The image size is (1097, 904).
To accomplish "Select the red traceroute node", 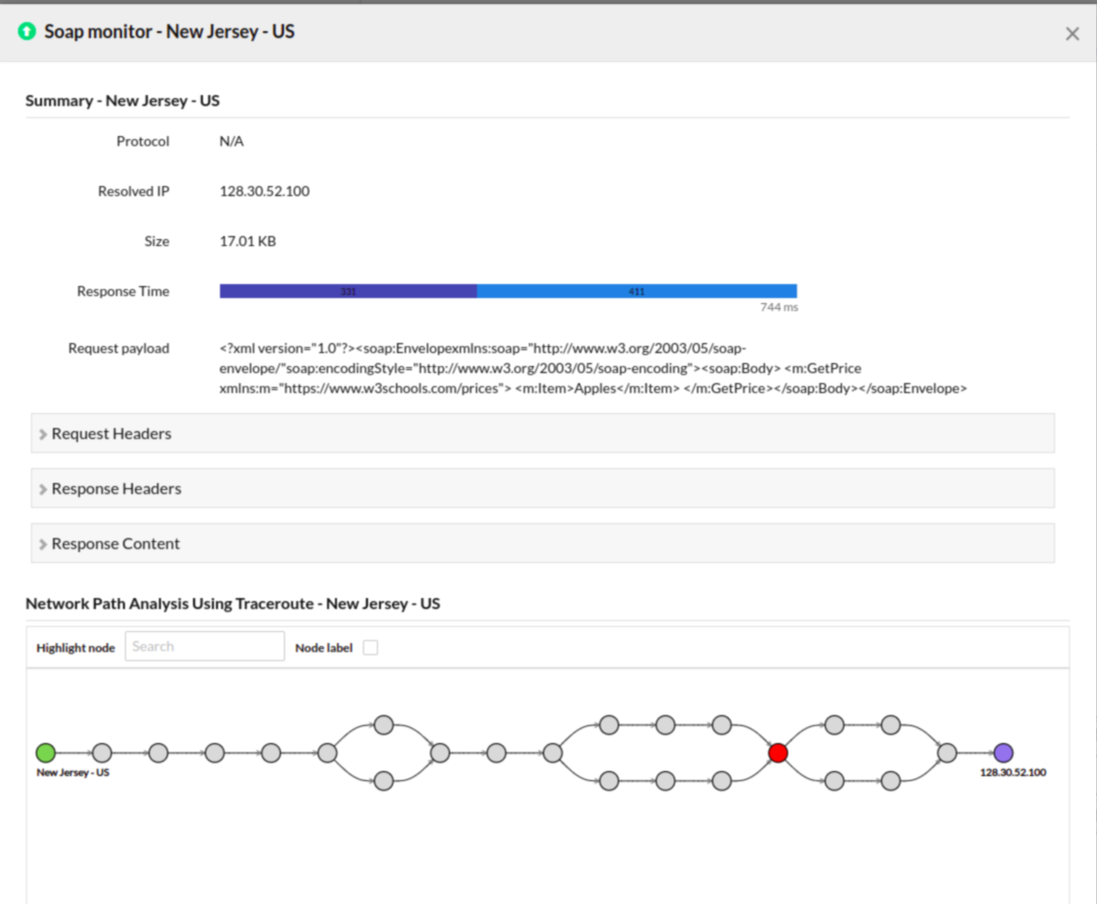I will click(778, 753).
